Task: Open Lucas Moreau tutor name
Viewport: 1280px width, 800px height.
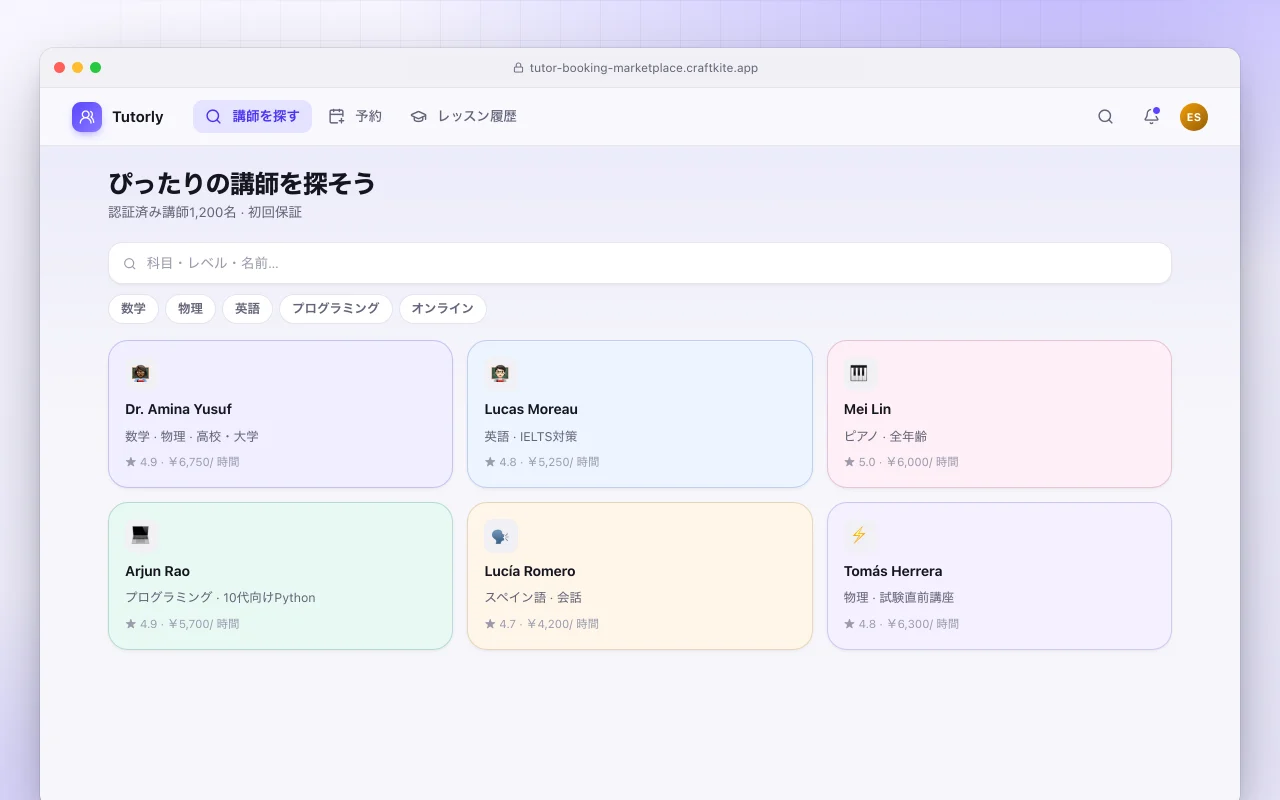Action: click(531, 409)
